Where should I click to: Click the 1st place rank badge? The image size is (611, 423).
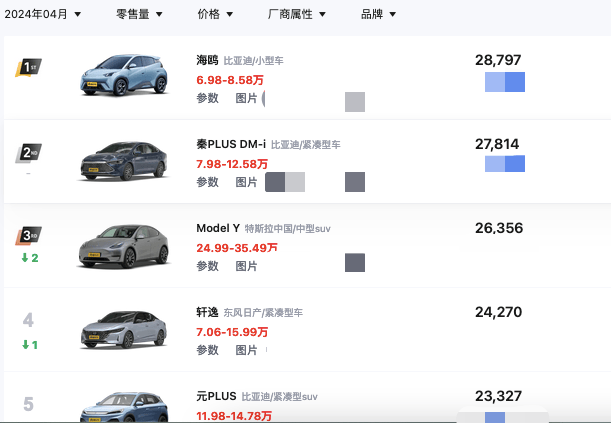point(28,68)
